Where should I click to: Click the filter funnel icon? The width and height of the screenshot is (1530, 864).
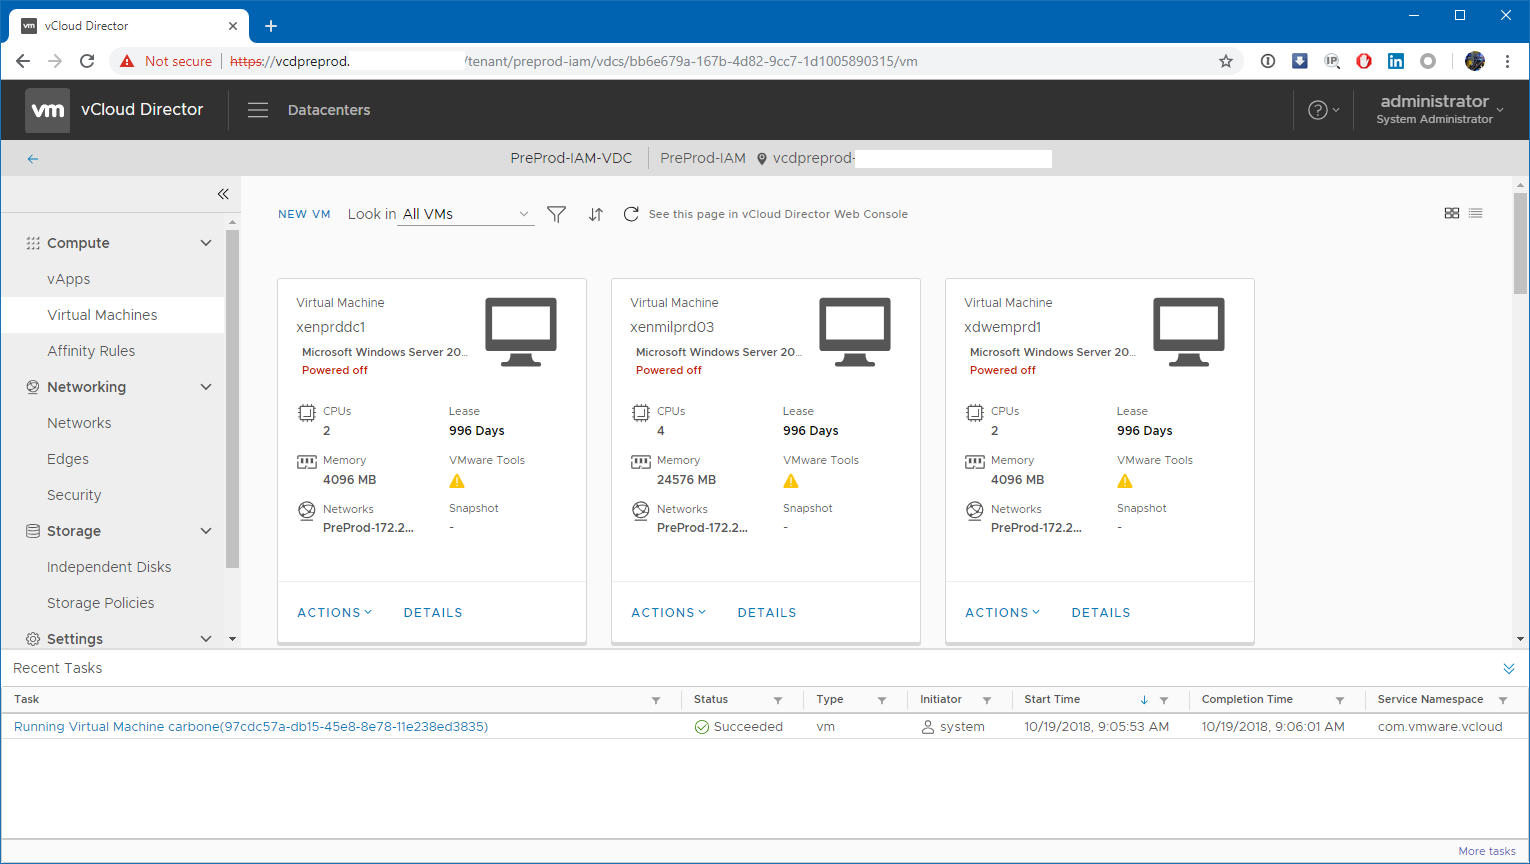pyautogui.click(x=557, y=214)
